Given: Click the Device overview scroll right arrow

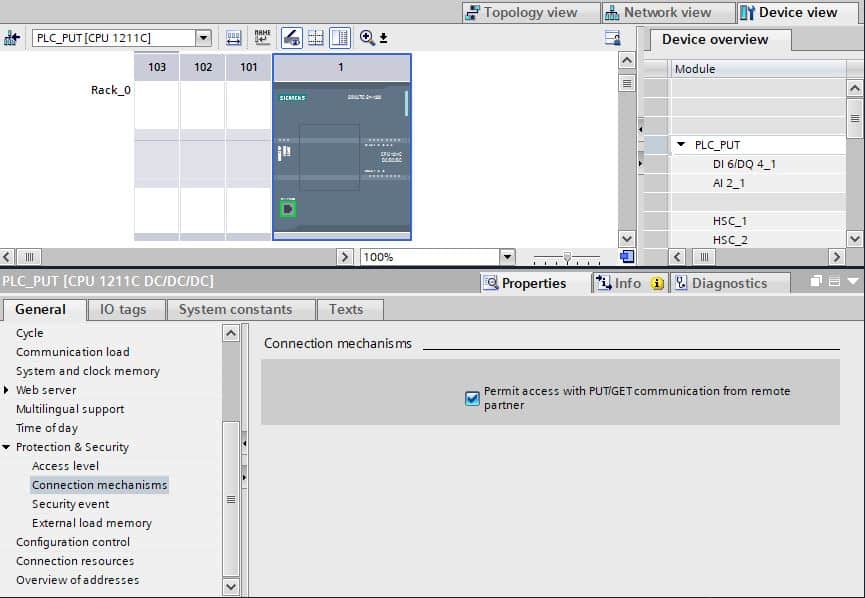Looking at the screenshot, I should pos(836,257).
